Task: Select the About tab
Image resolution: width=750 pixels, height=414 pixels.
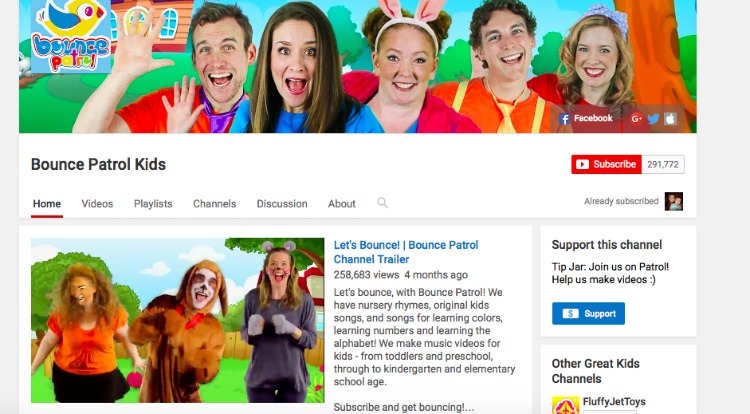Action: tap(342, 203)
